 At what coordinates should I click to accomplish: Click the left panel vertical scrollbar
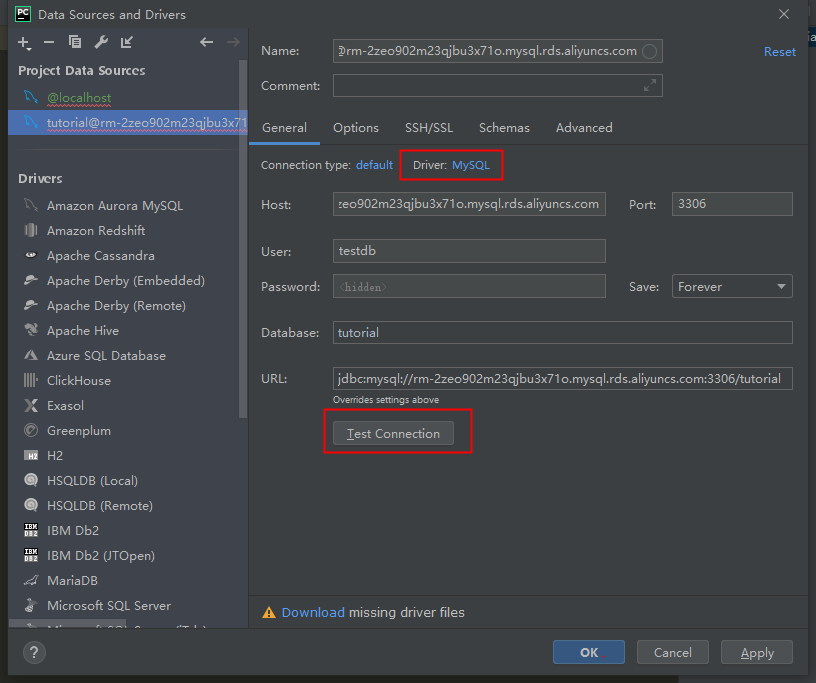click(243, 238)
